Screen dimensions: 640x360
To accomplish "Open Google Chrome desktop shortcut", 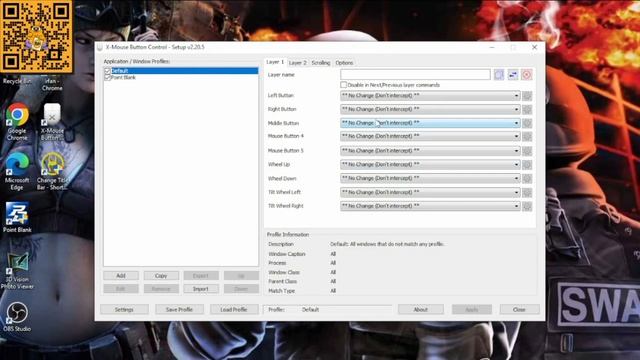I will point(17,121).
